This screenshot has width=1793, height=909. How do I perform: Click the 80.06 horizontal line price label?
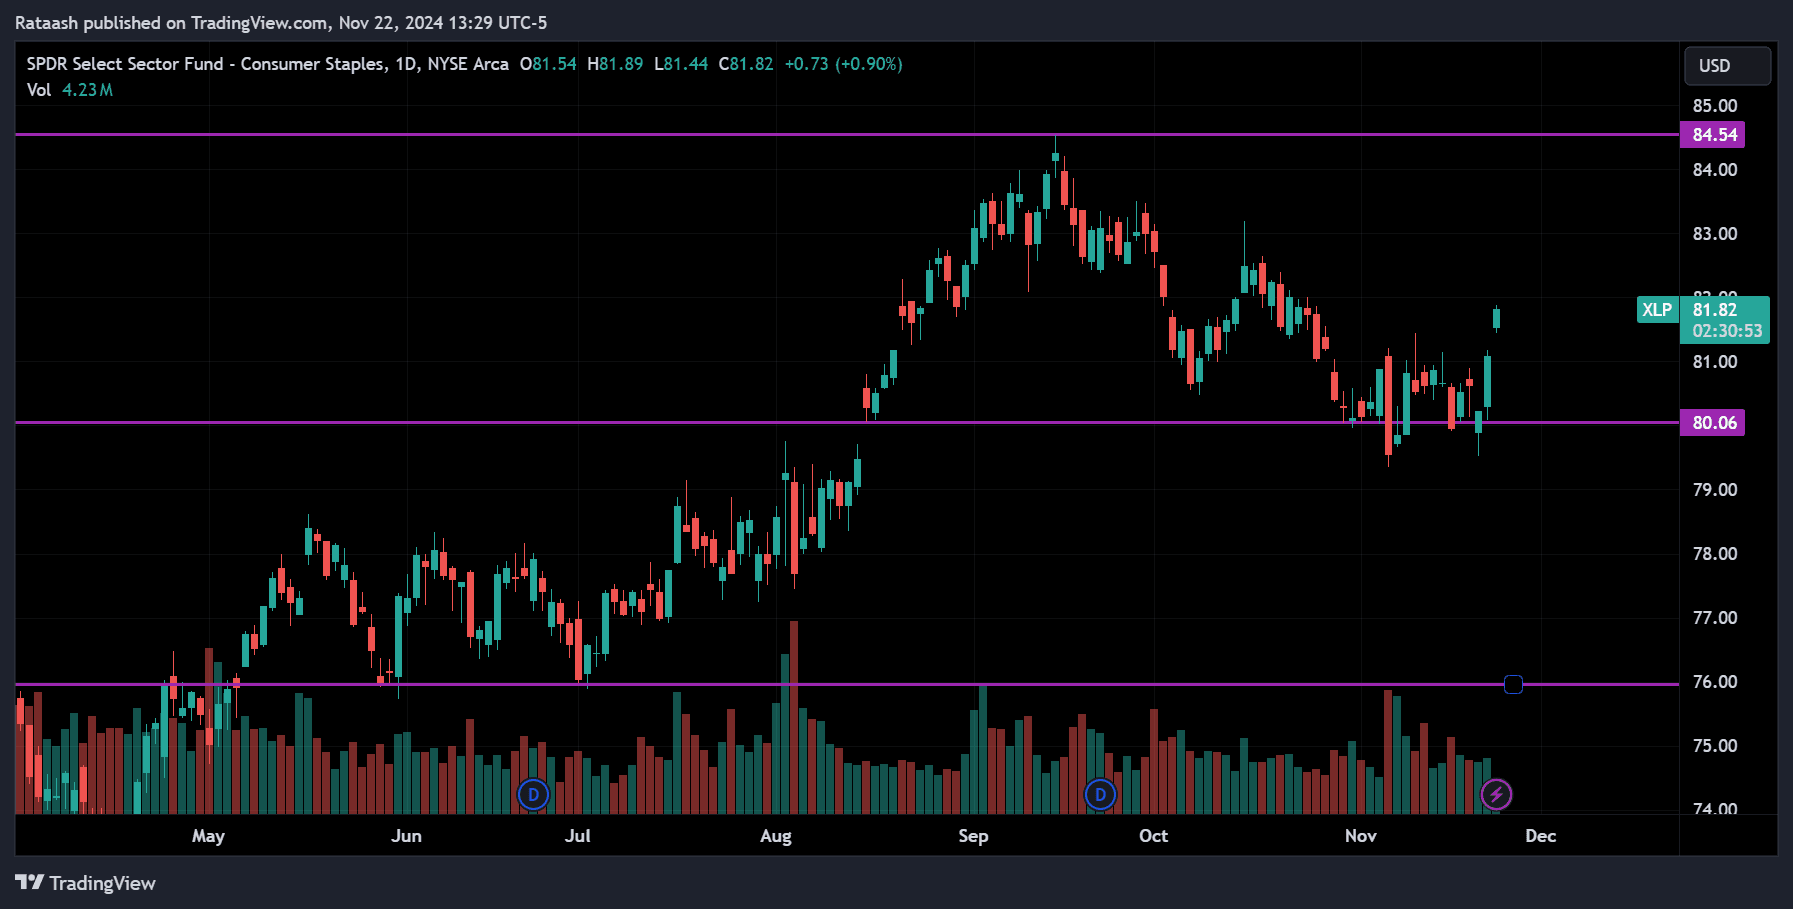pyautogui.click(x=1713, y=423)
